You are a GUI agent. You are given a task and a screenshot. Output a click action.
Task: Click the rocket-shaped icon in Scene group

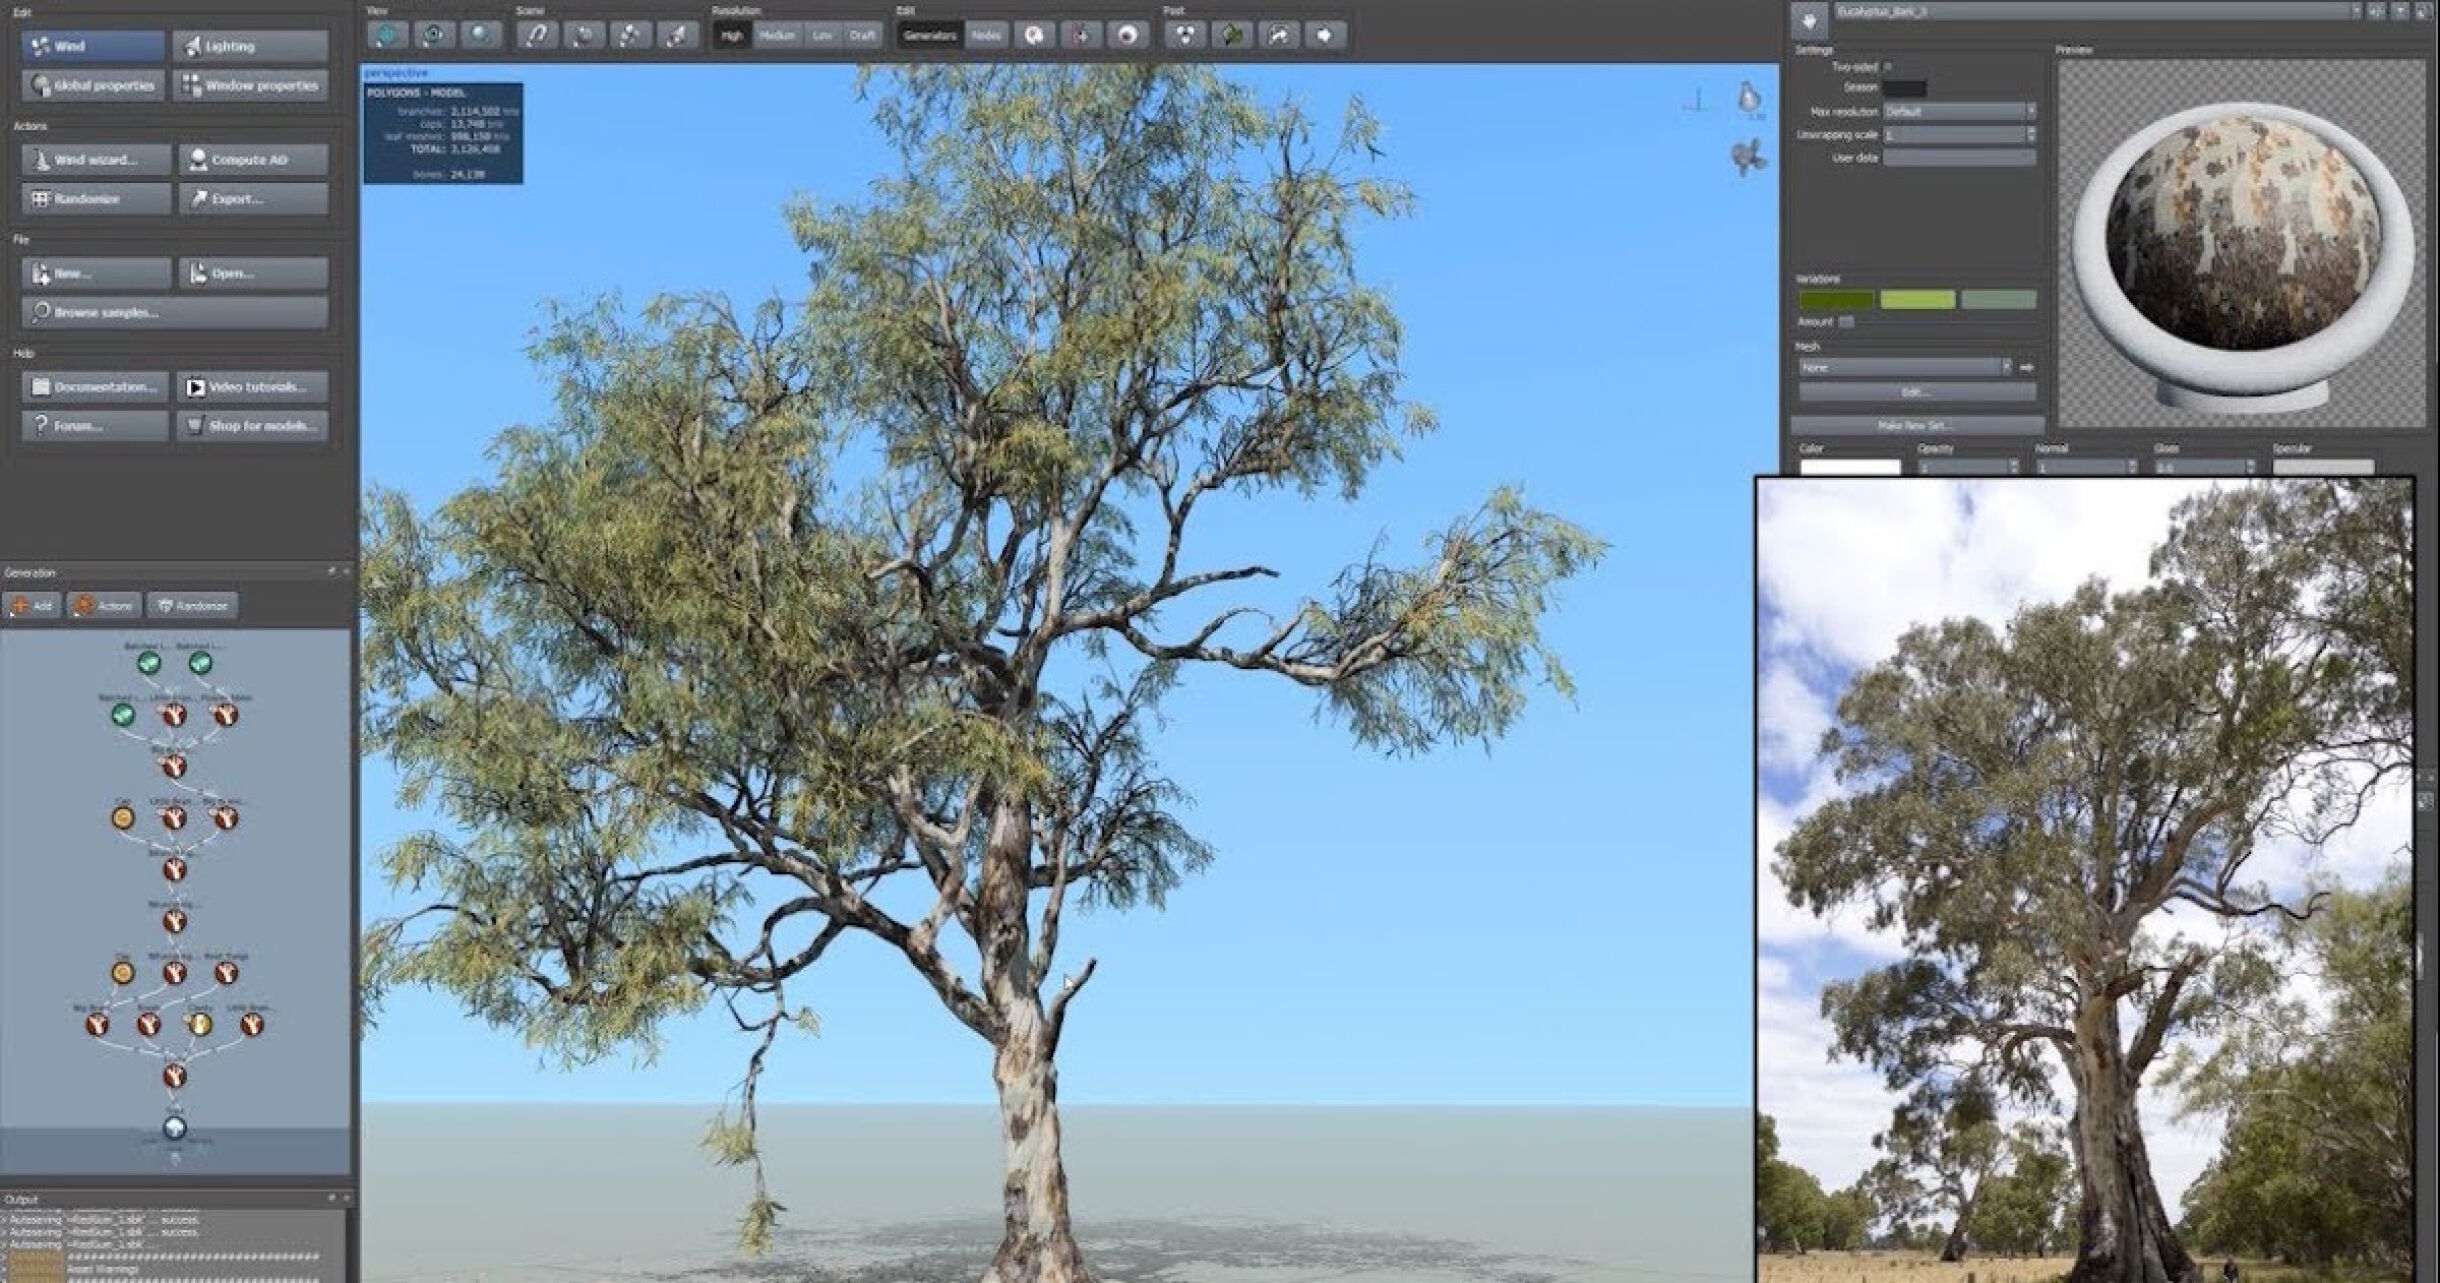pyautogui.click(x=678, y=35)
